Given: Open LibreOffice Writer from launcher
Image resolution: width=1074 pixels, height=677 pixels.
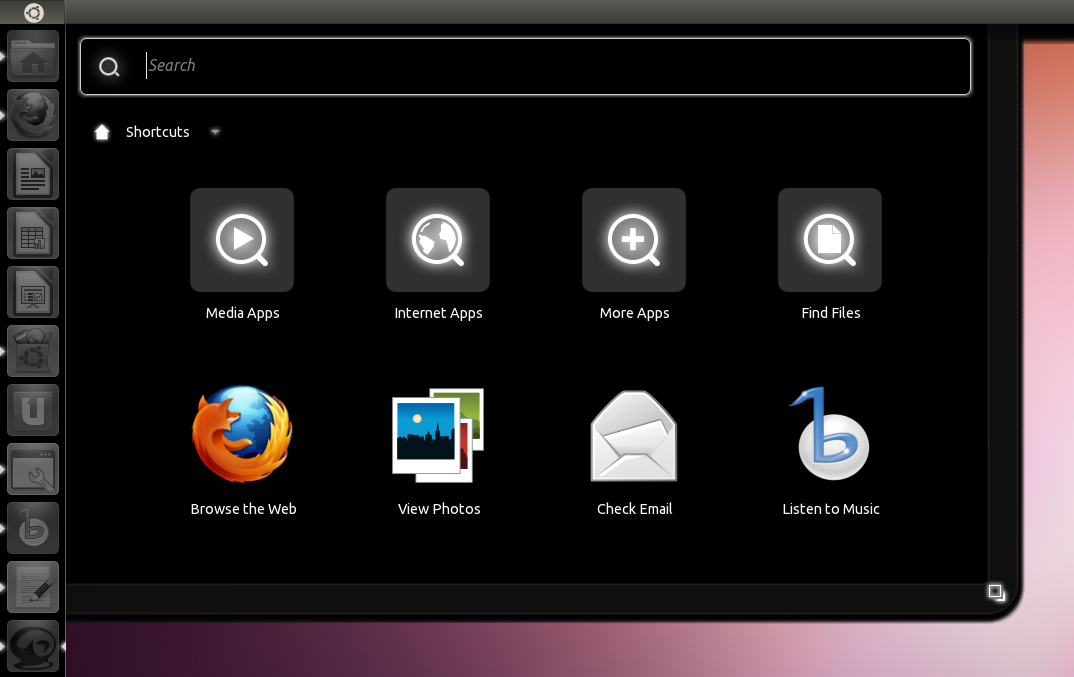Looking at the screenshot, I should pos(33,174).
